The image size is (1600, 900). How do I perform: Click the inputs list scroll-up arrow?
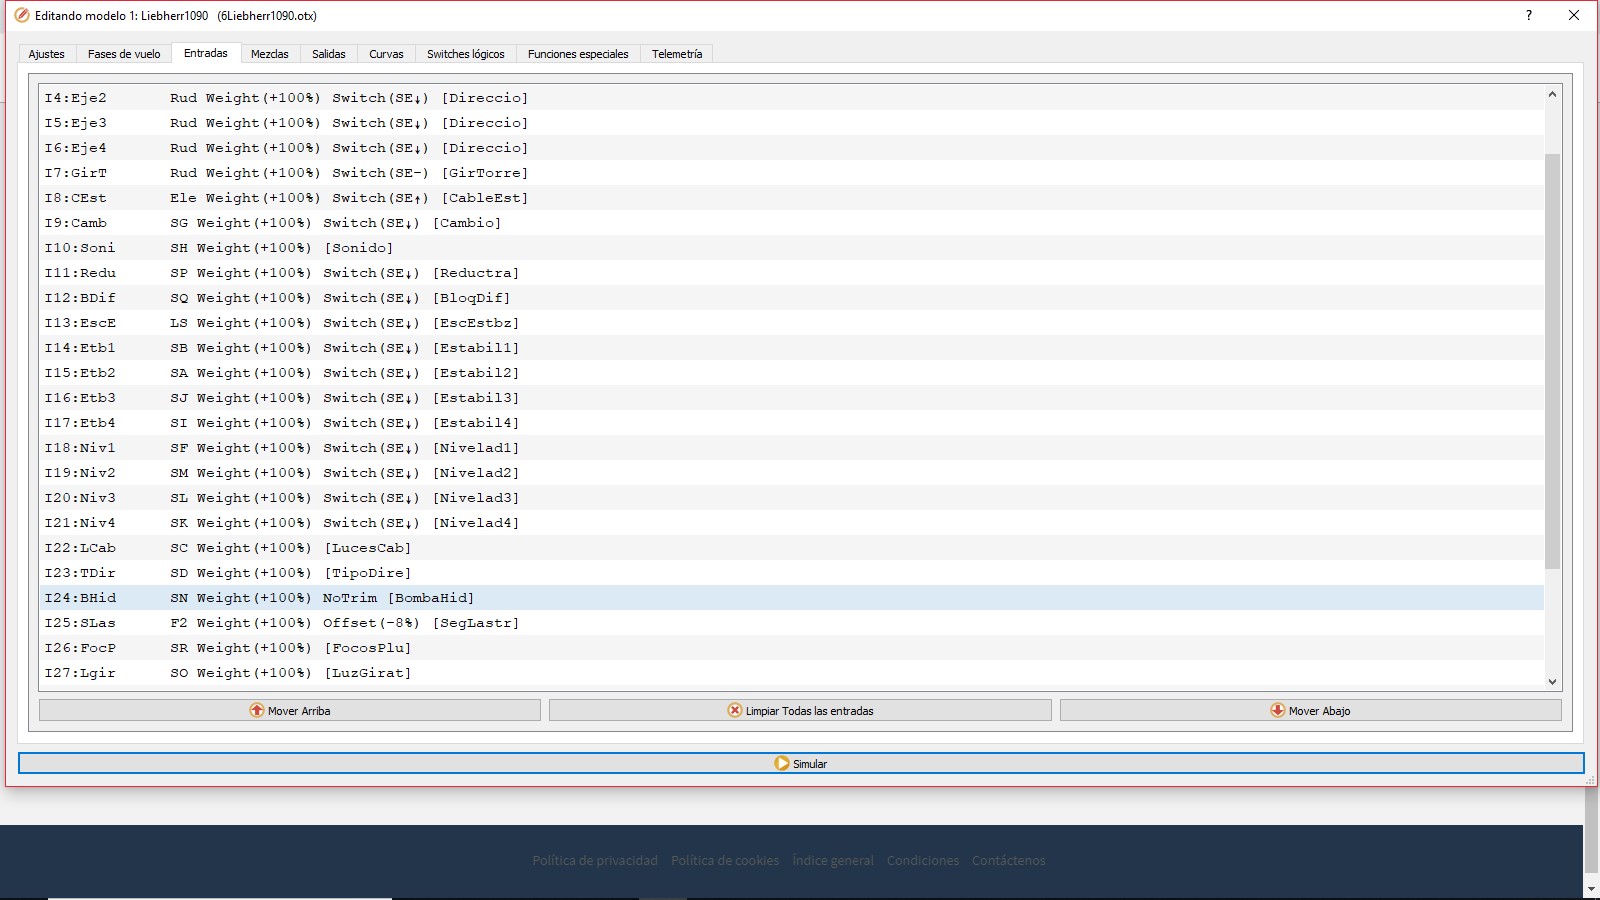click(x=1552, y=94)
